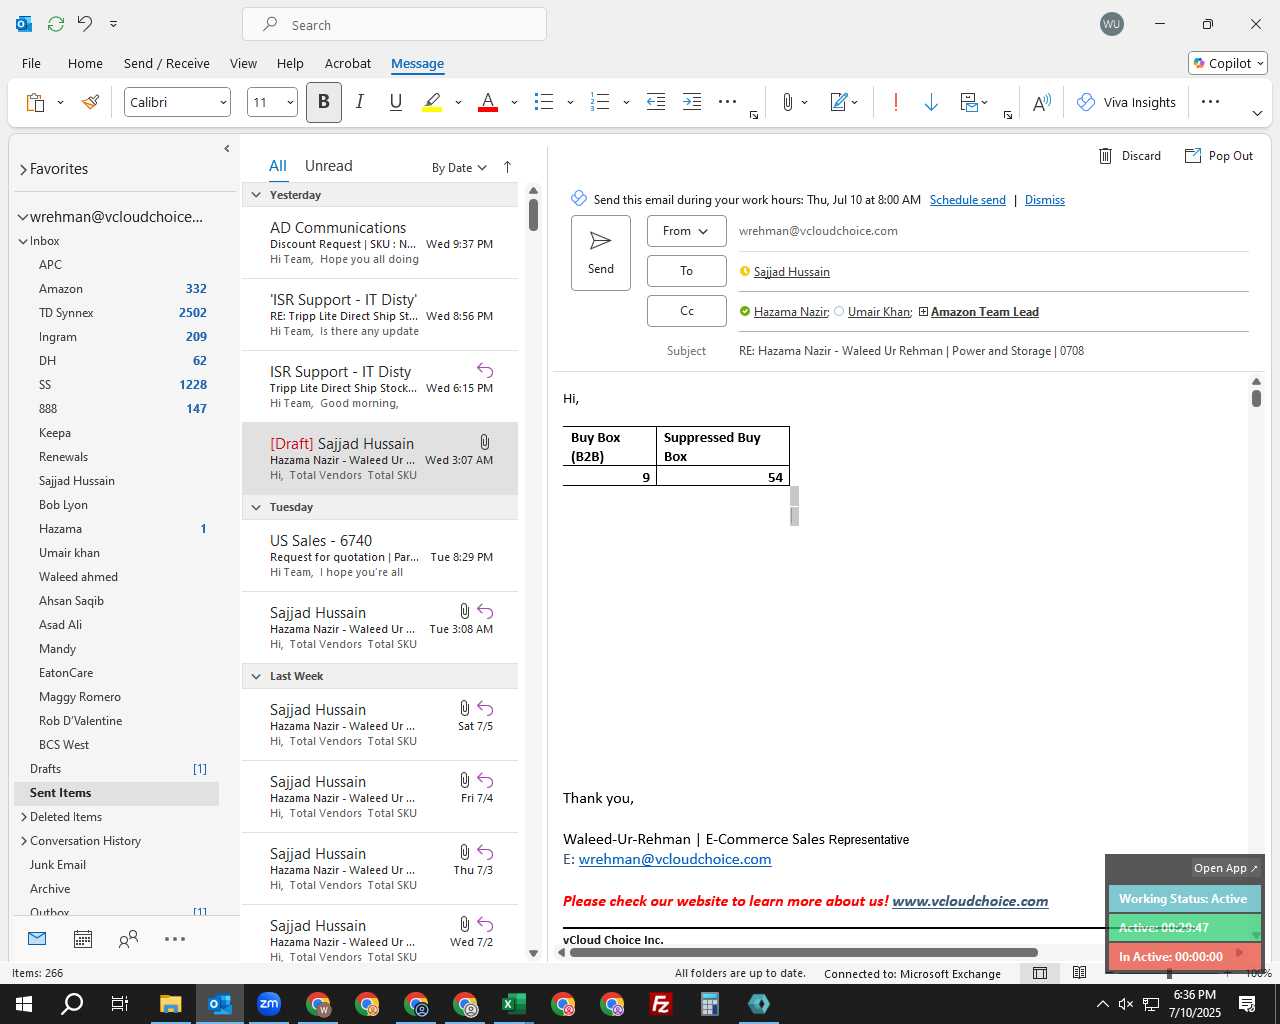Viewport: 1280px width, 1024px height.
Task: Expand the Deleted Items folder
Action: pyautogui.click(x=24, y=817)
